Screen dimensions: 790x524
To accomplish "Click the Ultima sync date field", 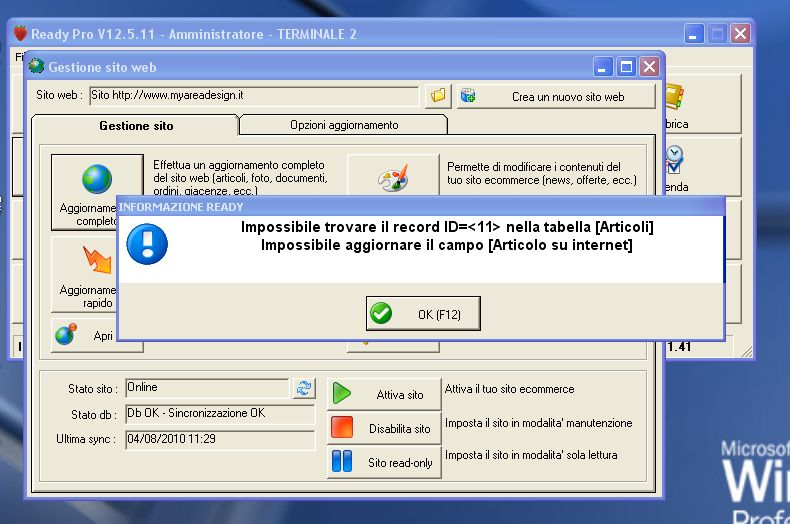I will tap(220, 439).
